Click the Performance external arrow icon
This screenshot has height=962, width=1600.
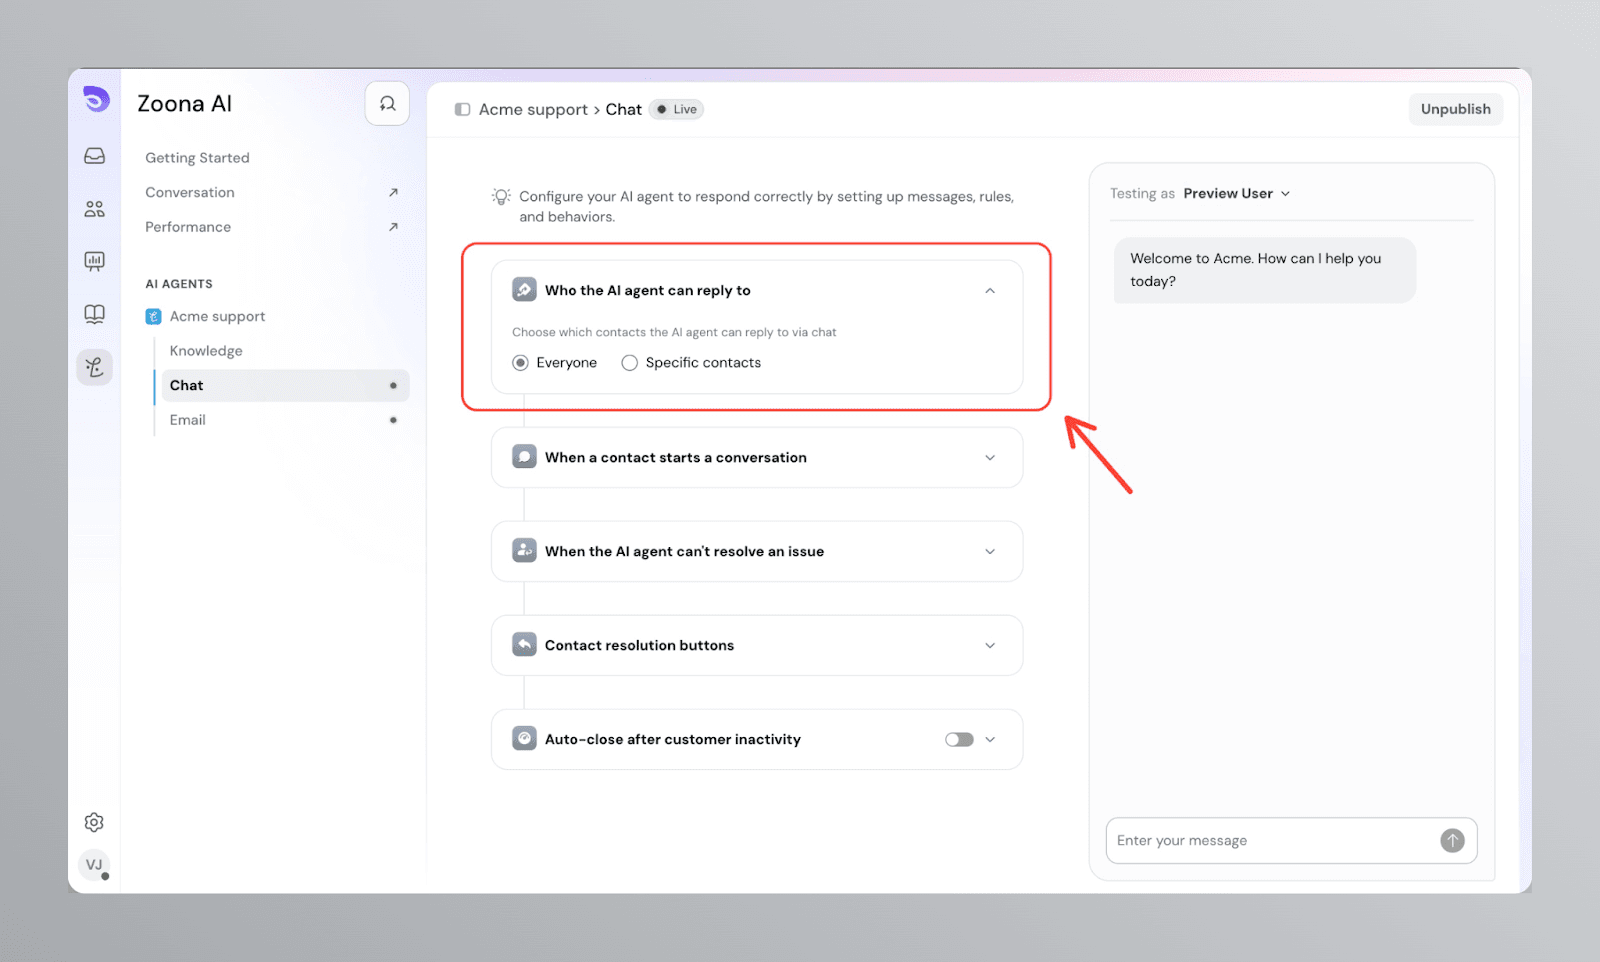pyautogui.click(x=393, y=227)
